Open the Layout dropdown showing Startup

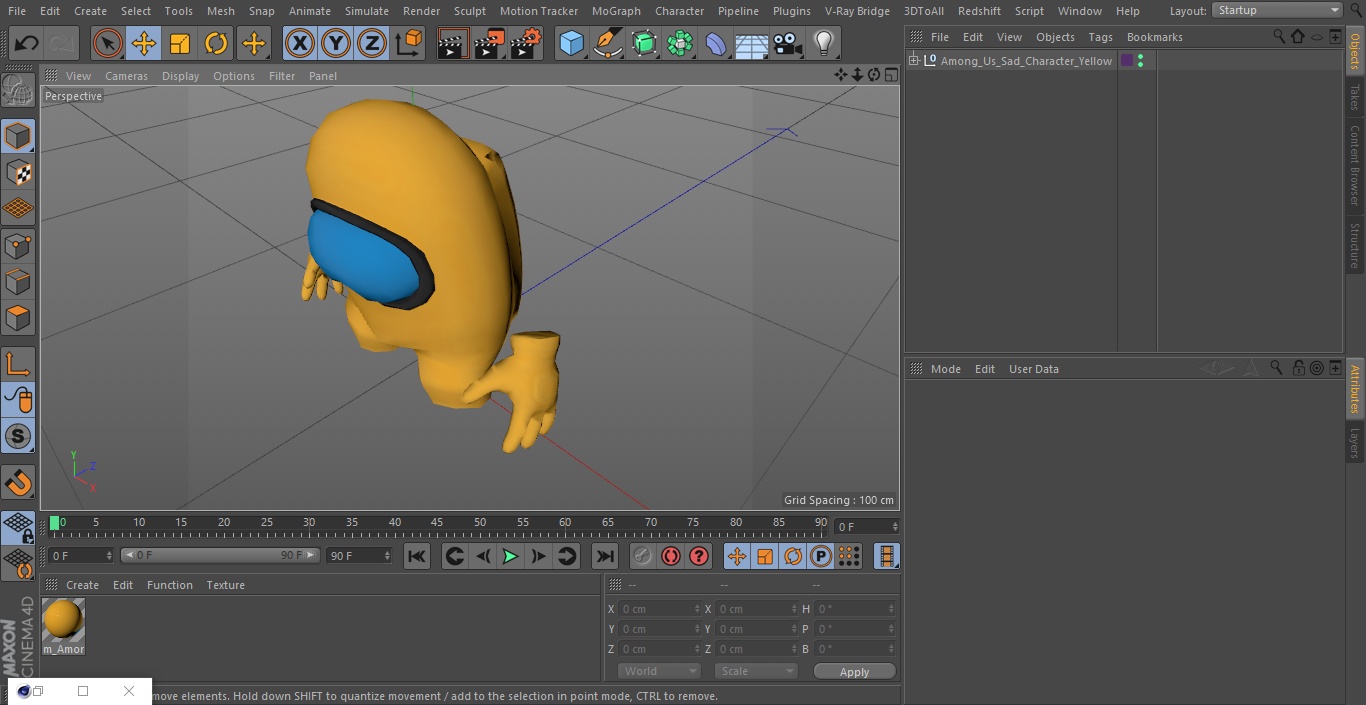point(1277,10)
